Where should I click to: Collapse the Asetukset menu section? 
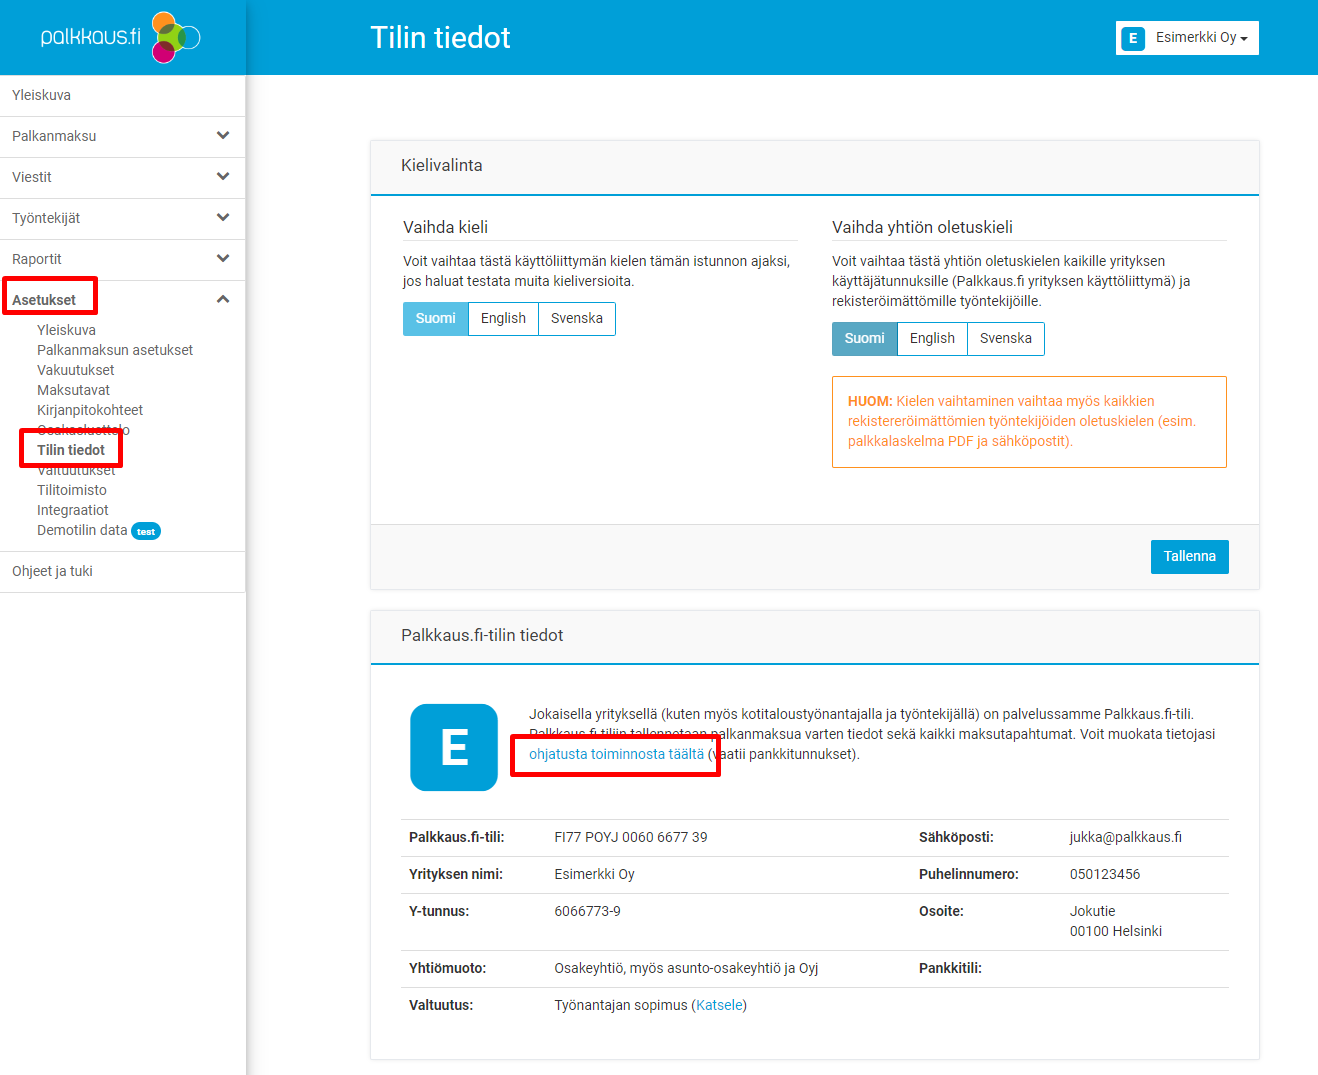coord(223,299)
